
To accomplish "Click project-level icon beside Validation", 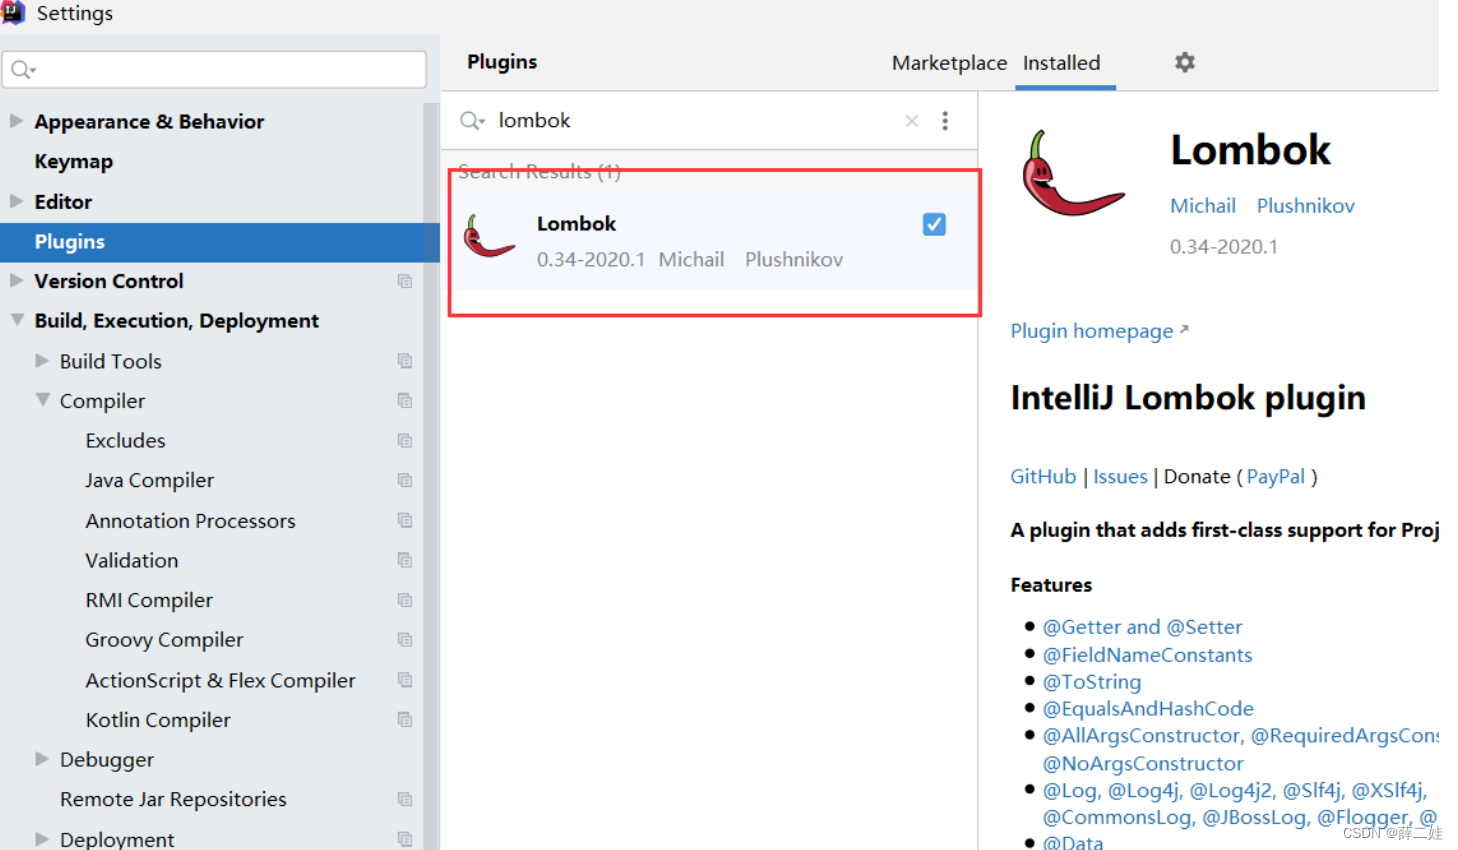I will [405, 560].
